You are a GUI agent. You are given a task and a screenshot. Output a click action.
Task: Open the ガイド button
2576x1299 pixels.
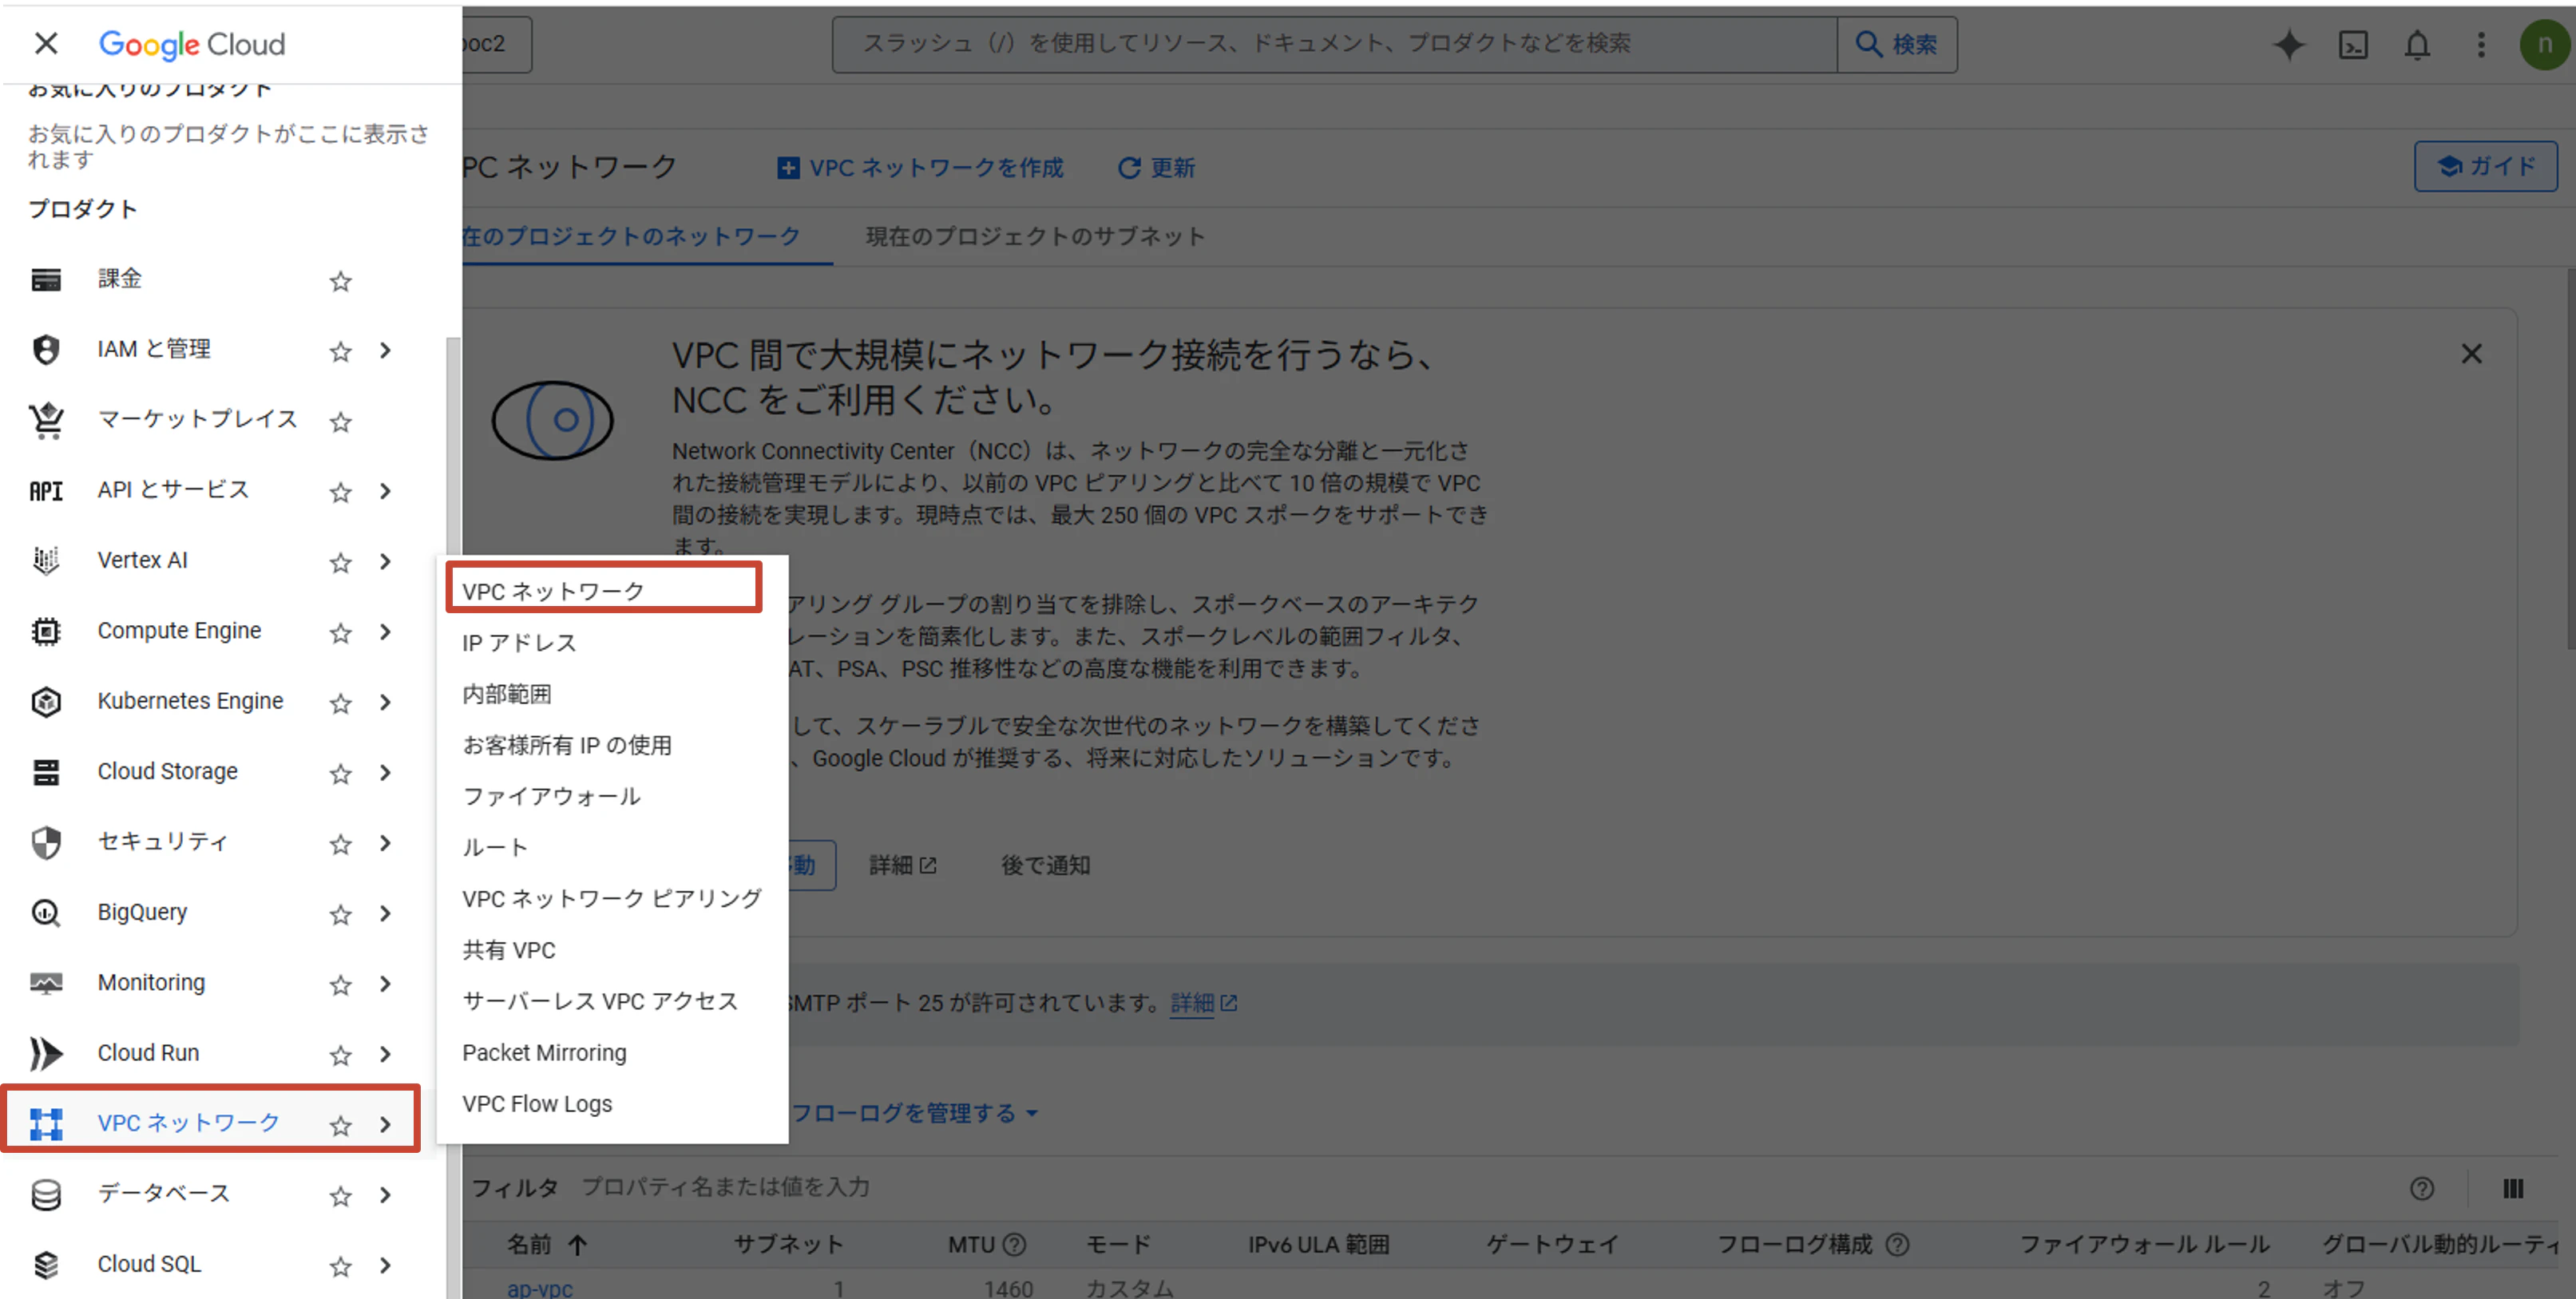pyautogui.click(x=2485, y=166)
